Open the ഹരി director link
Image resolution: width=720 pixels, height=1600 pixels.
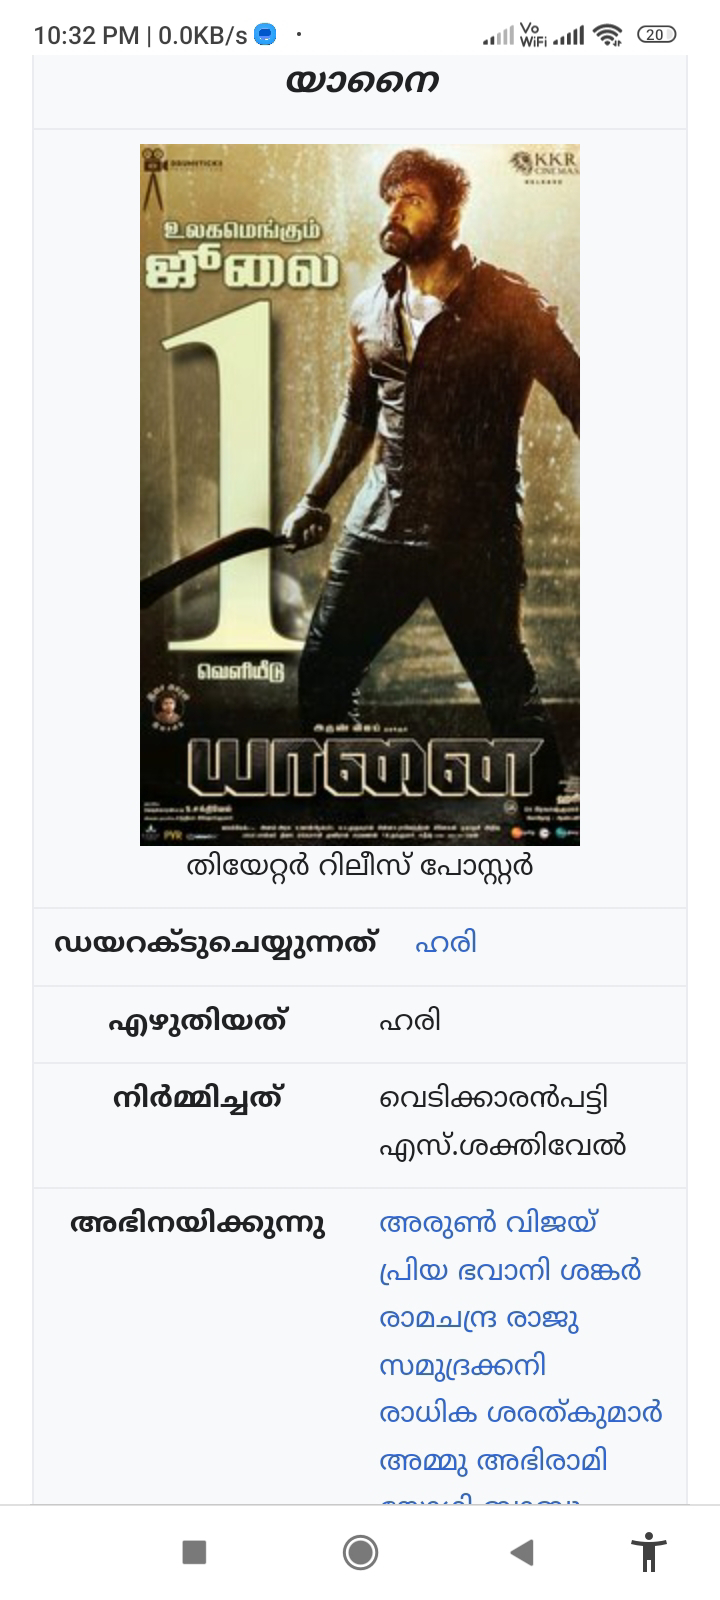(446, 943)
